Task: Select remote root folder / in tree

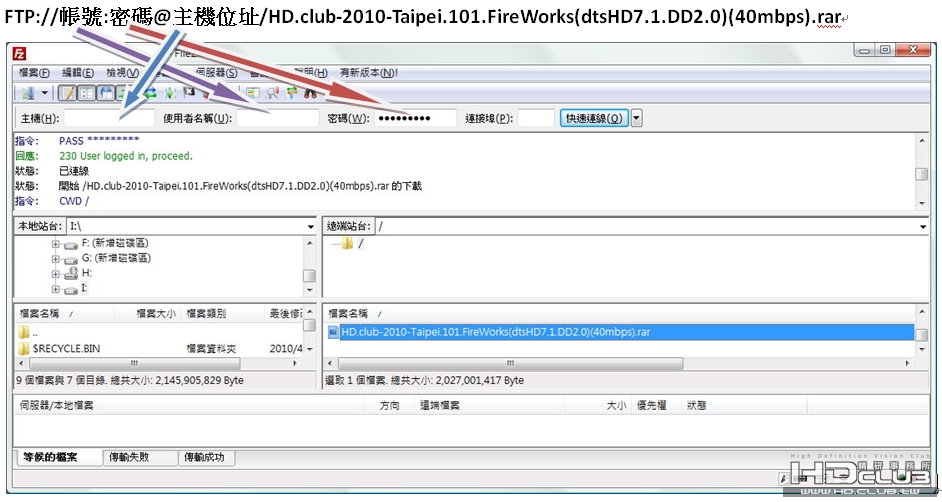Action: (x=360, y=243)
